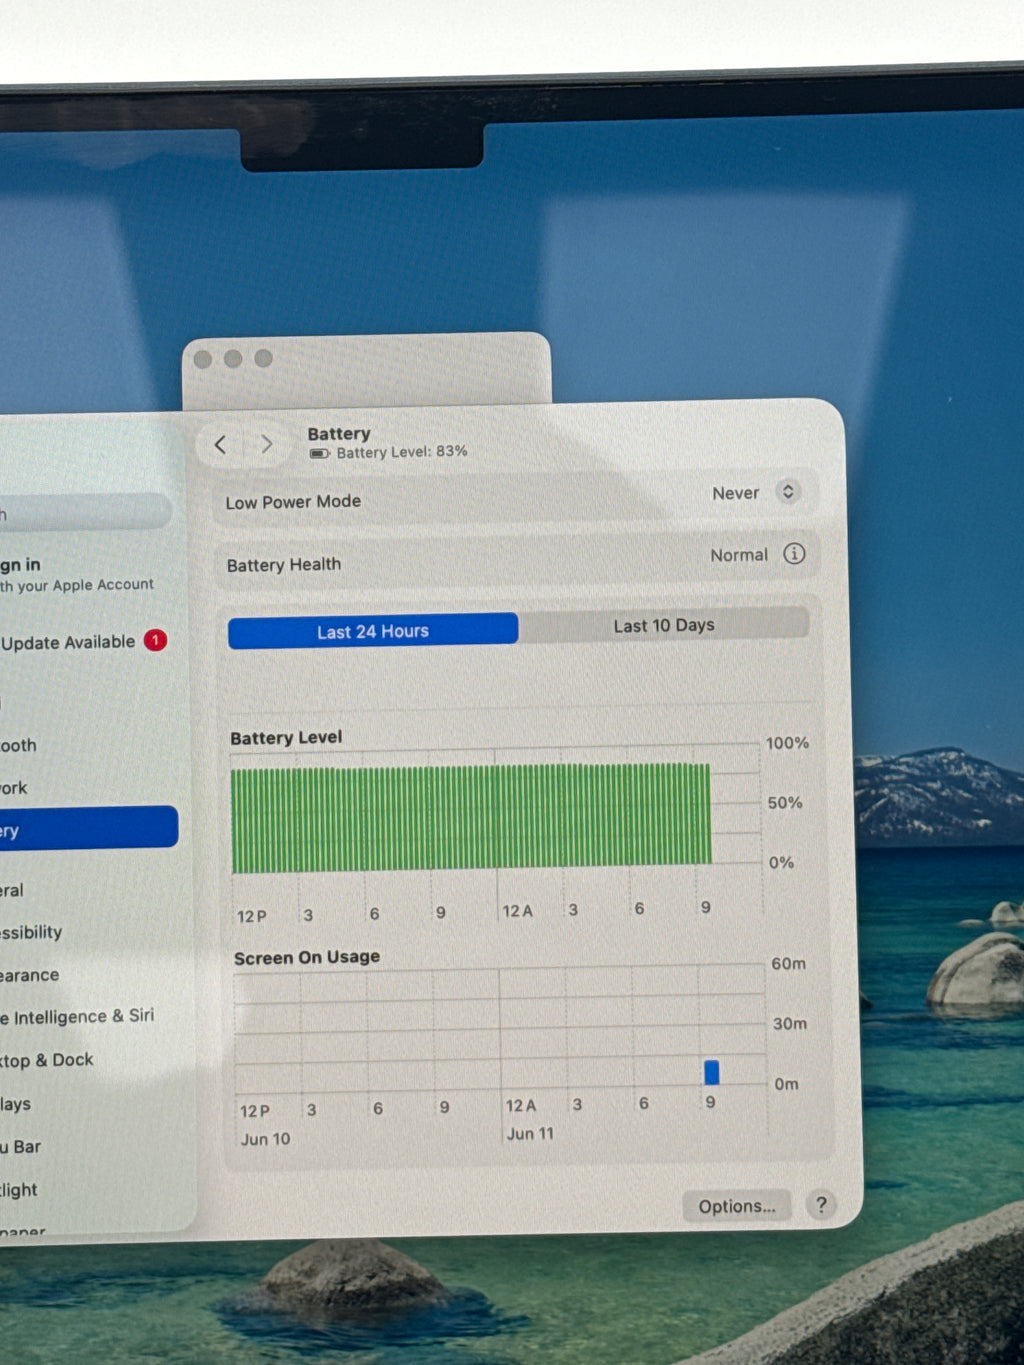Click the Low Power Mode label
This screenshot has height=1365, width=1024.
click(x=293, y=502)
